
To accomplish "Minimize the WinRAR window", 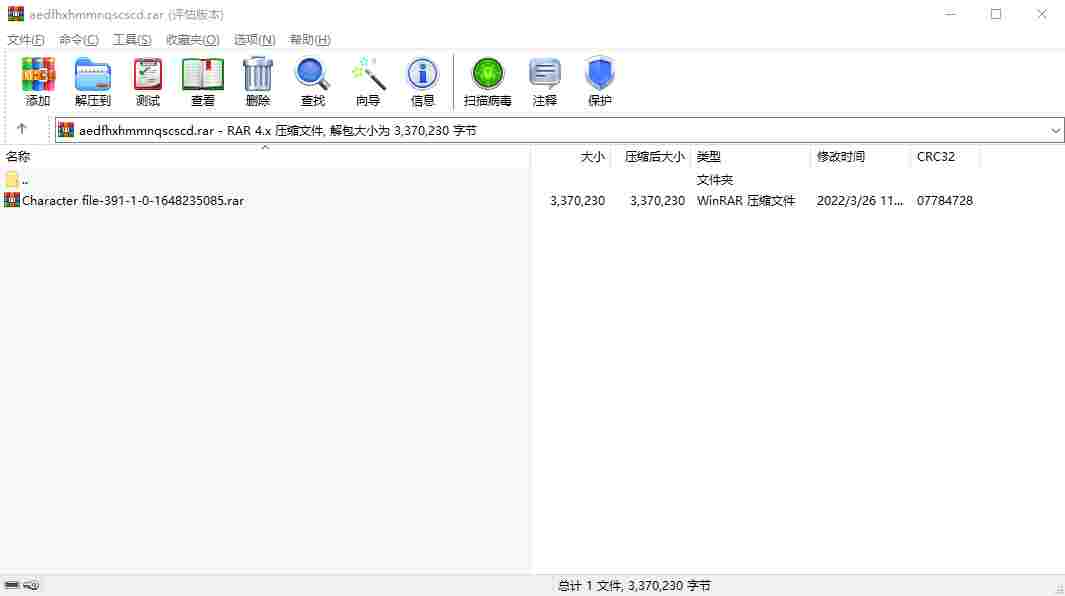I will pos(950,14).
